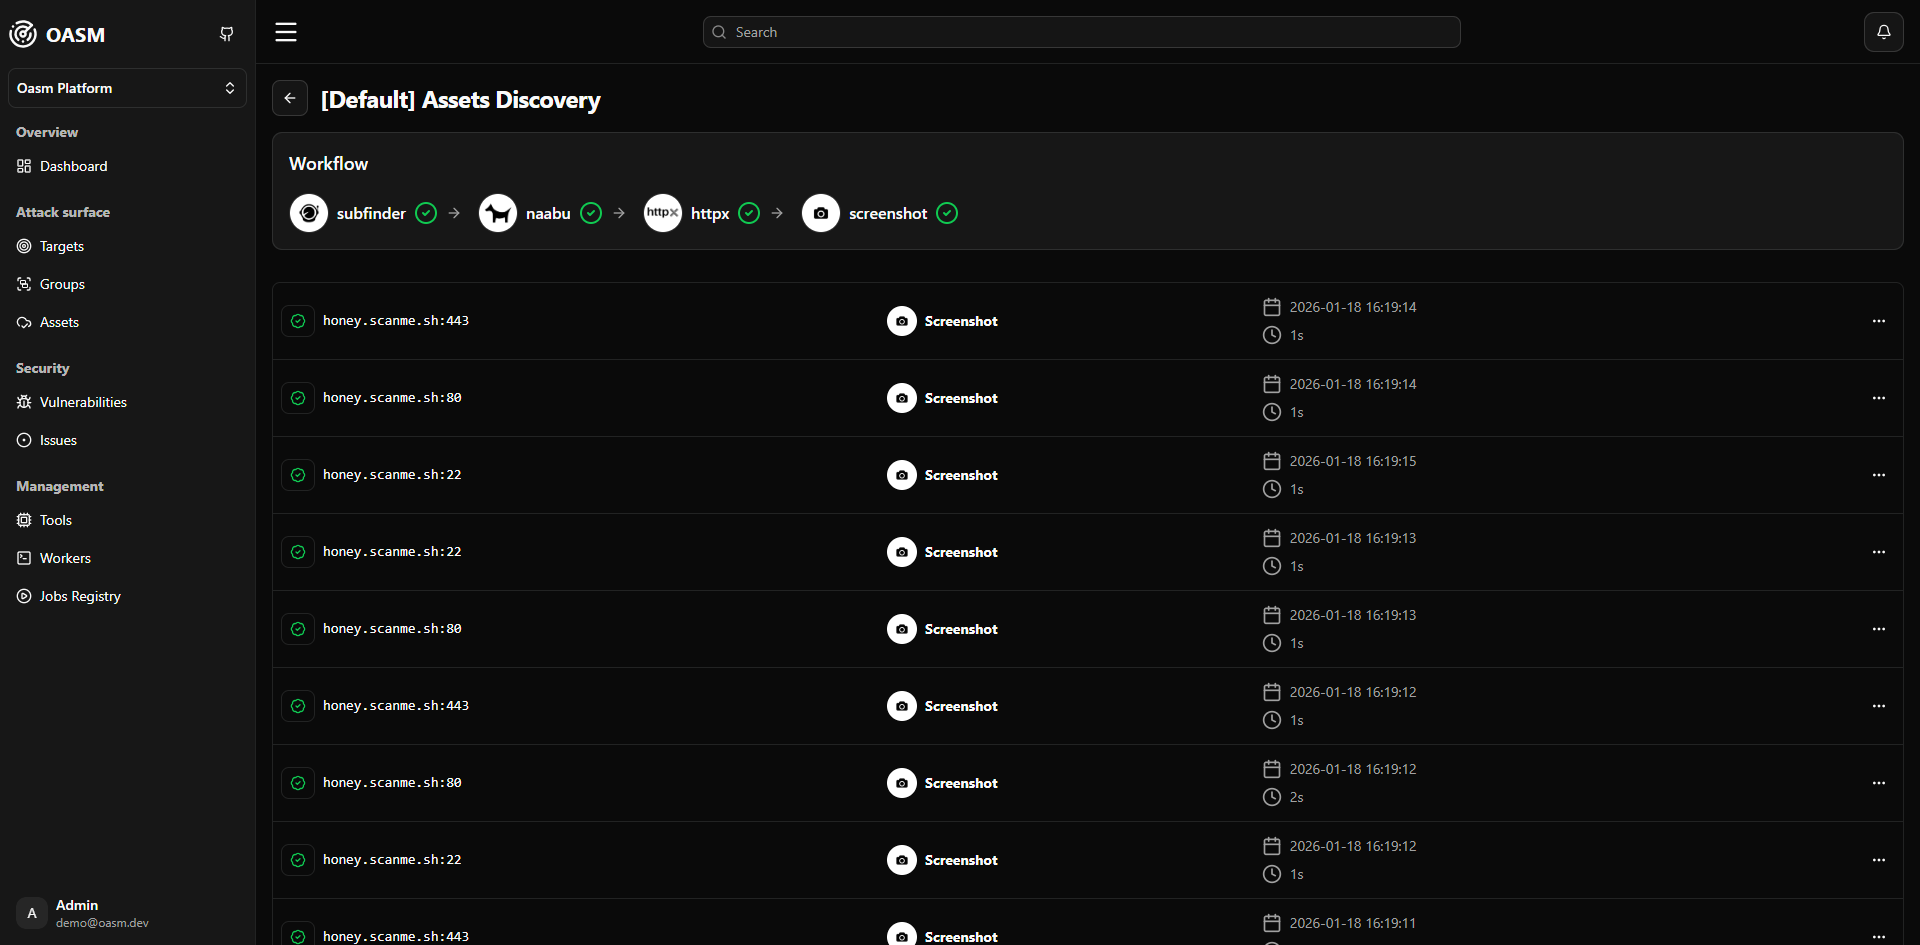The width and height of the screenshot is (1920, 945).
Task: Click the Workers icon in the sidebar
Action: (24, 558)
